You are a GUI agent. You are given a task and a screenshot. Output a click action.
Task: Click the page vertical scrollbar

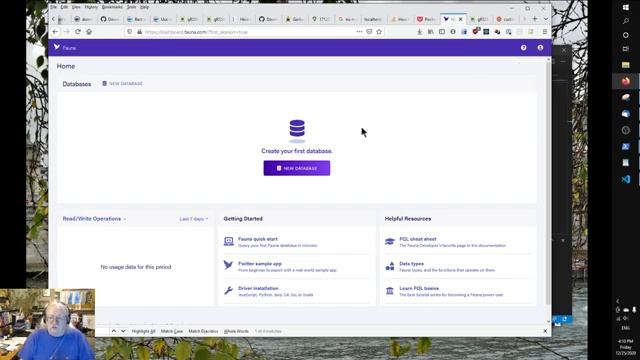548,184
